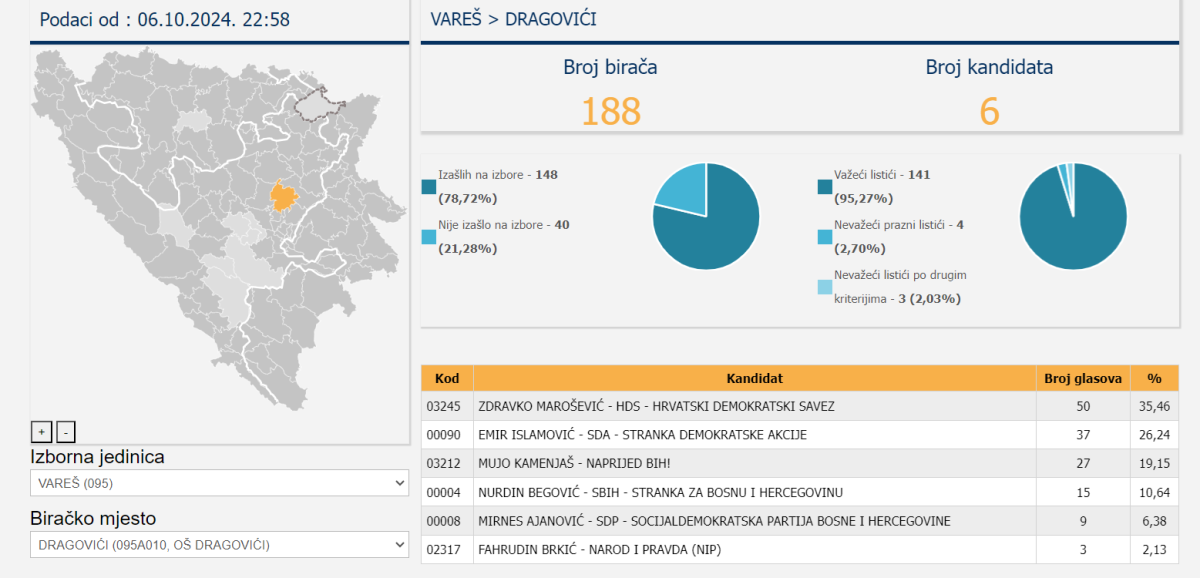Click vote count 50 for Marošević
Viewport: 1200px width, 578px height.
[1085, 406]
